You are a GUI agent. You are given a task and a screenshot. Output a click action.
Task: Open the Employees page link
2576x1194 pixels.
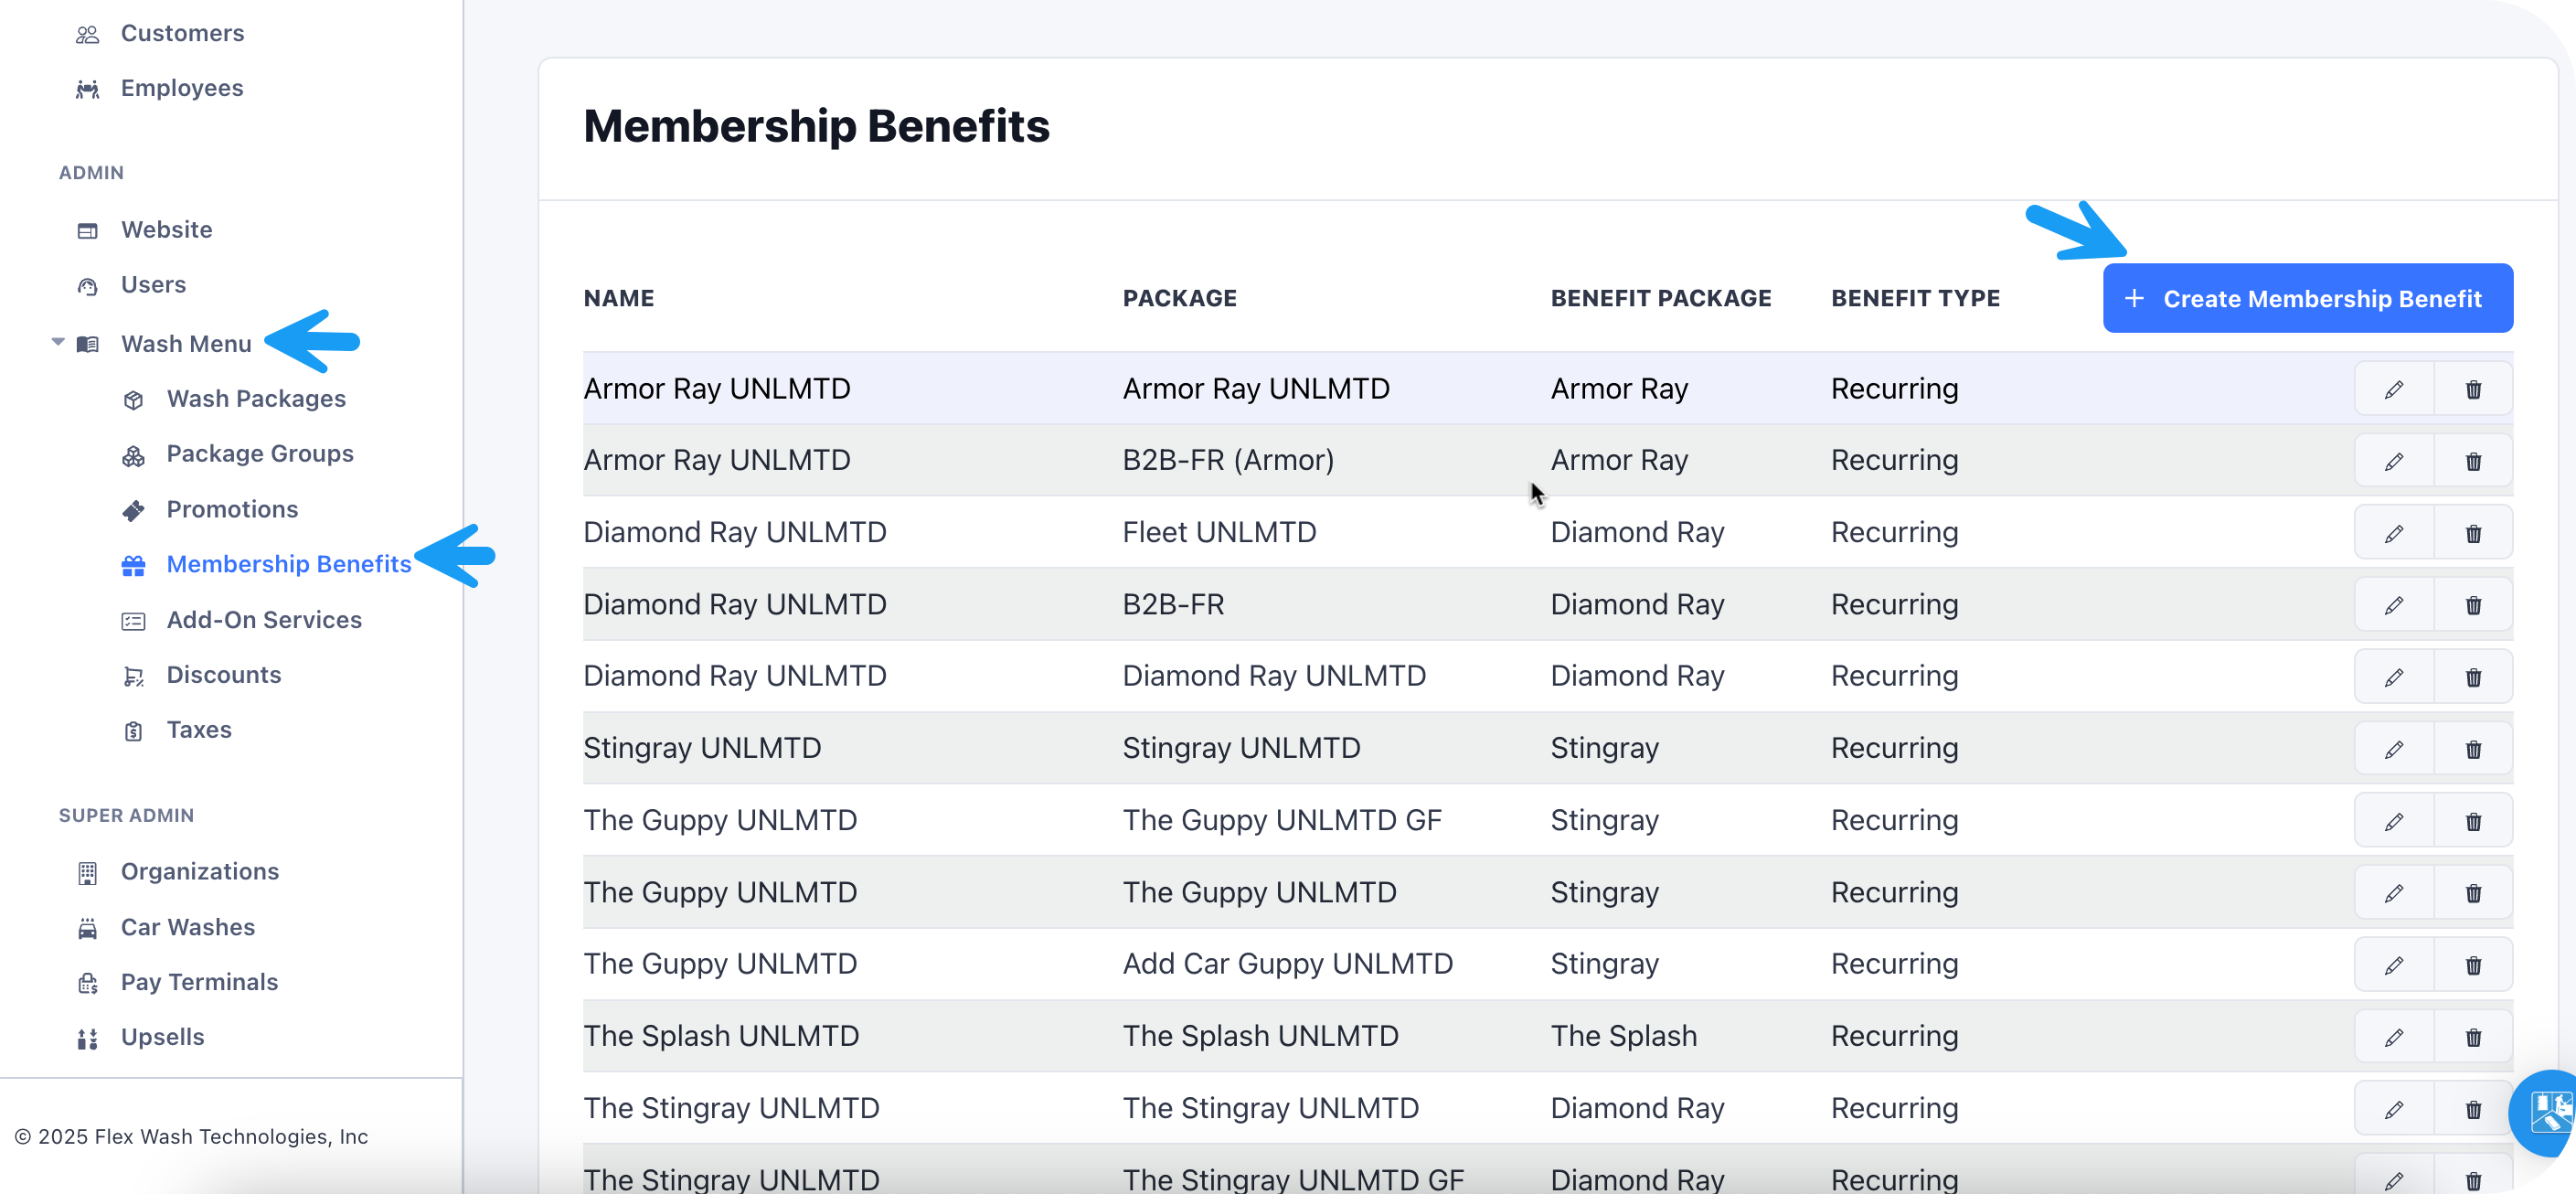click(x=182, y=88)
